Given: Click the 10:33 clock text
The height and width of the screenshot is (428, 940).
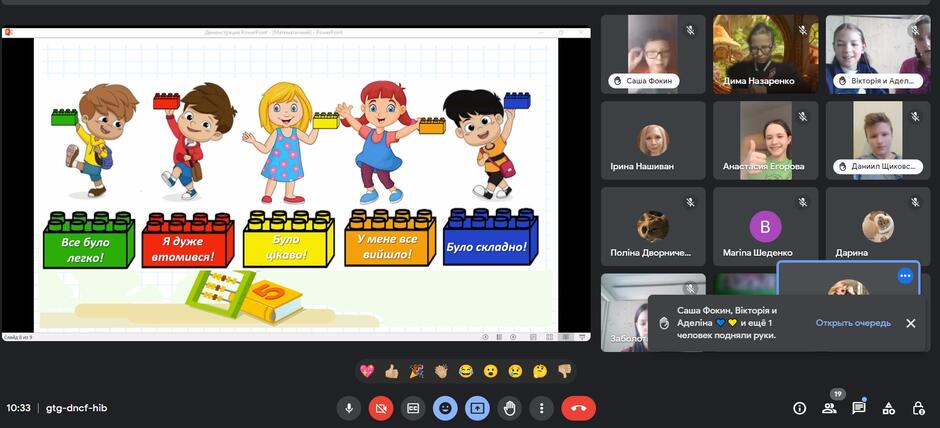Looking at the screenshot, I should pos(20,408).
